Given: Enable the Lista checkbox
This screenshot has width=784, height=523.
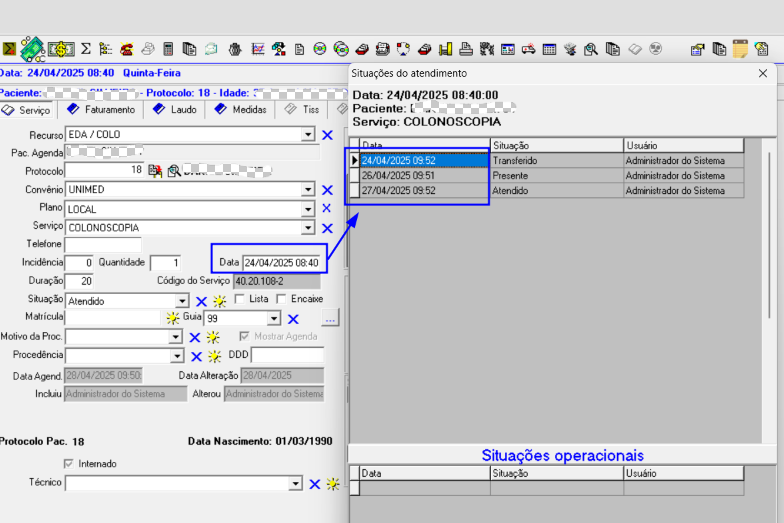Looking at the screenshot, I should click(x=240, y=299).
